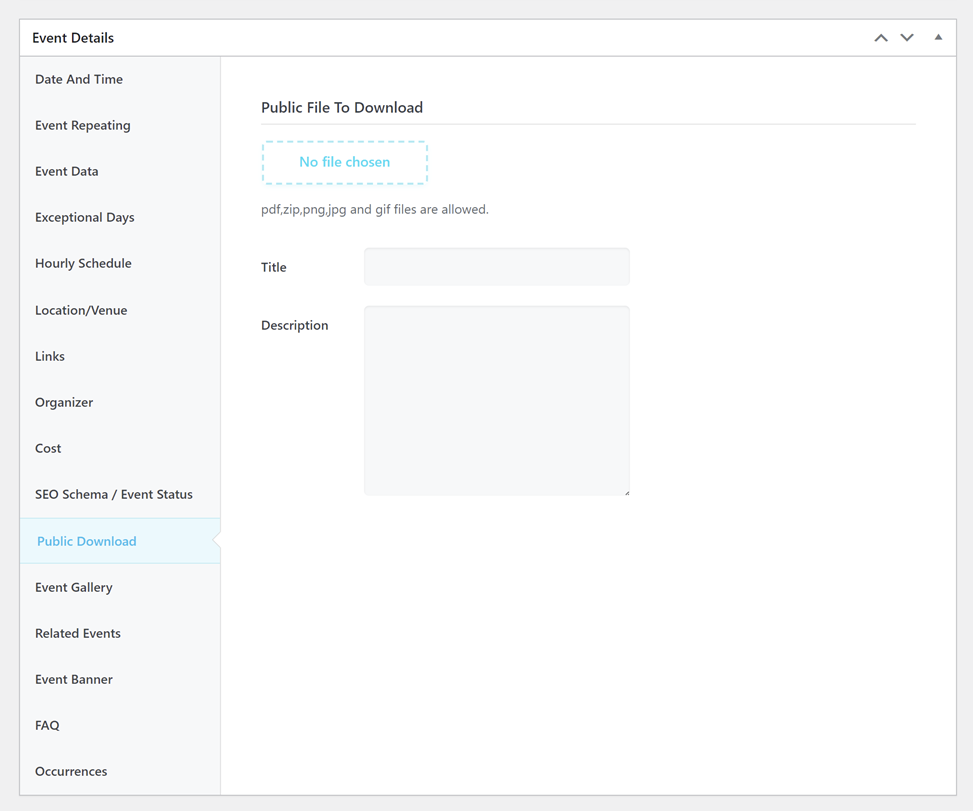Go to Hourly Schedule tab
The height and width of the screenshot is (811, 973).
coord(84,263)
